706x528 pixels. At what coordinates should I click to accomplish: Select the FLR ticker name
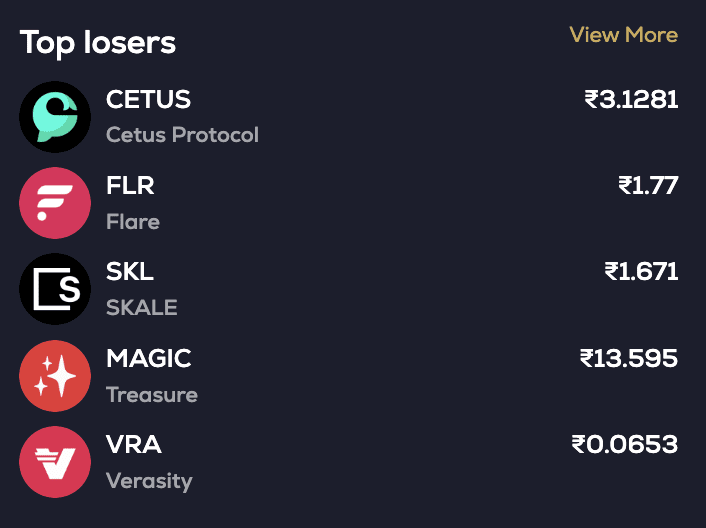click(x=130, y=186)
